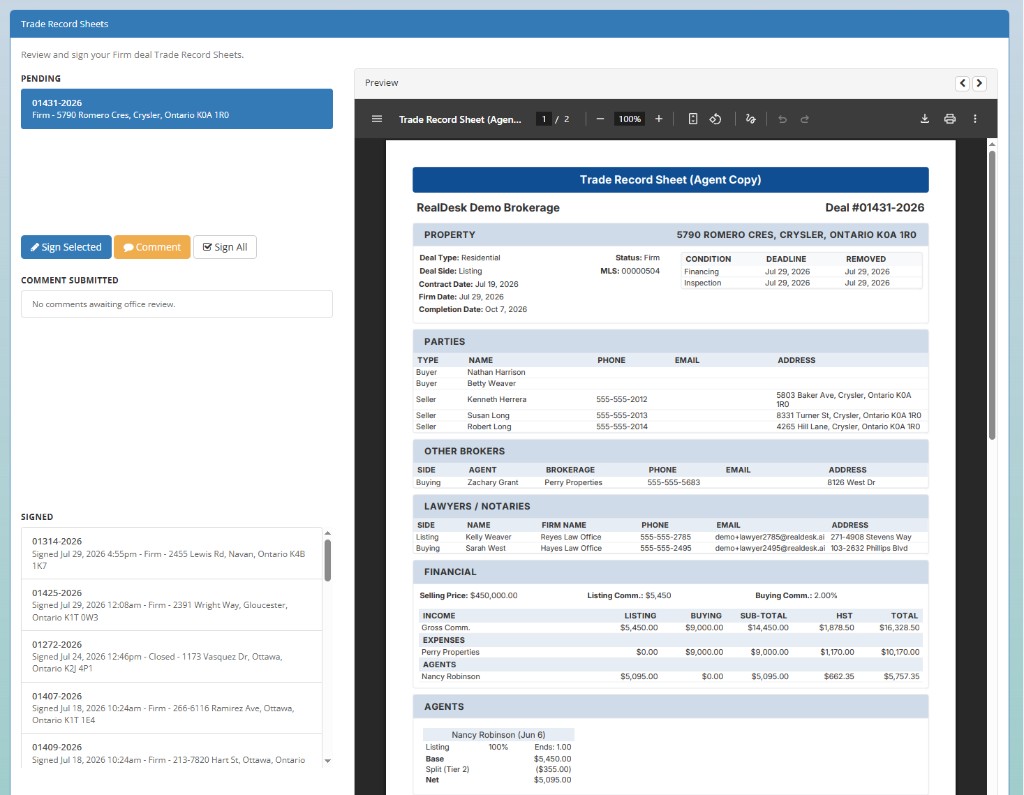
Task: Click the orange Comment button
Action: point(152,247)
